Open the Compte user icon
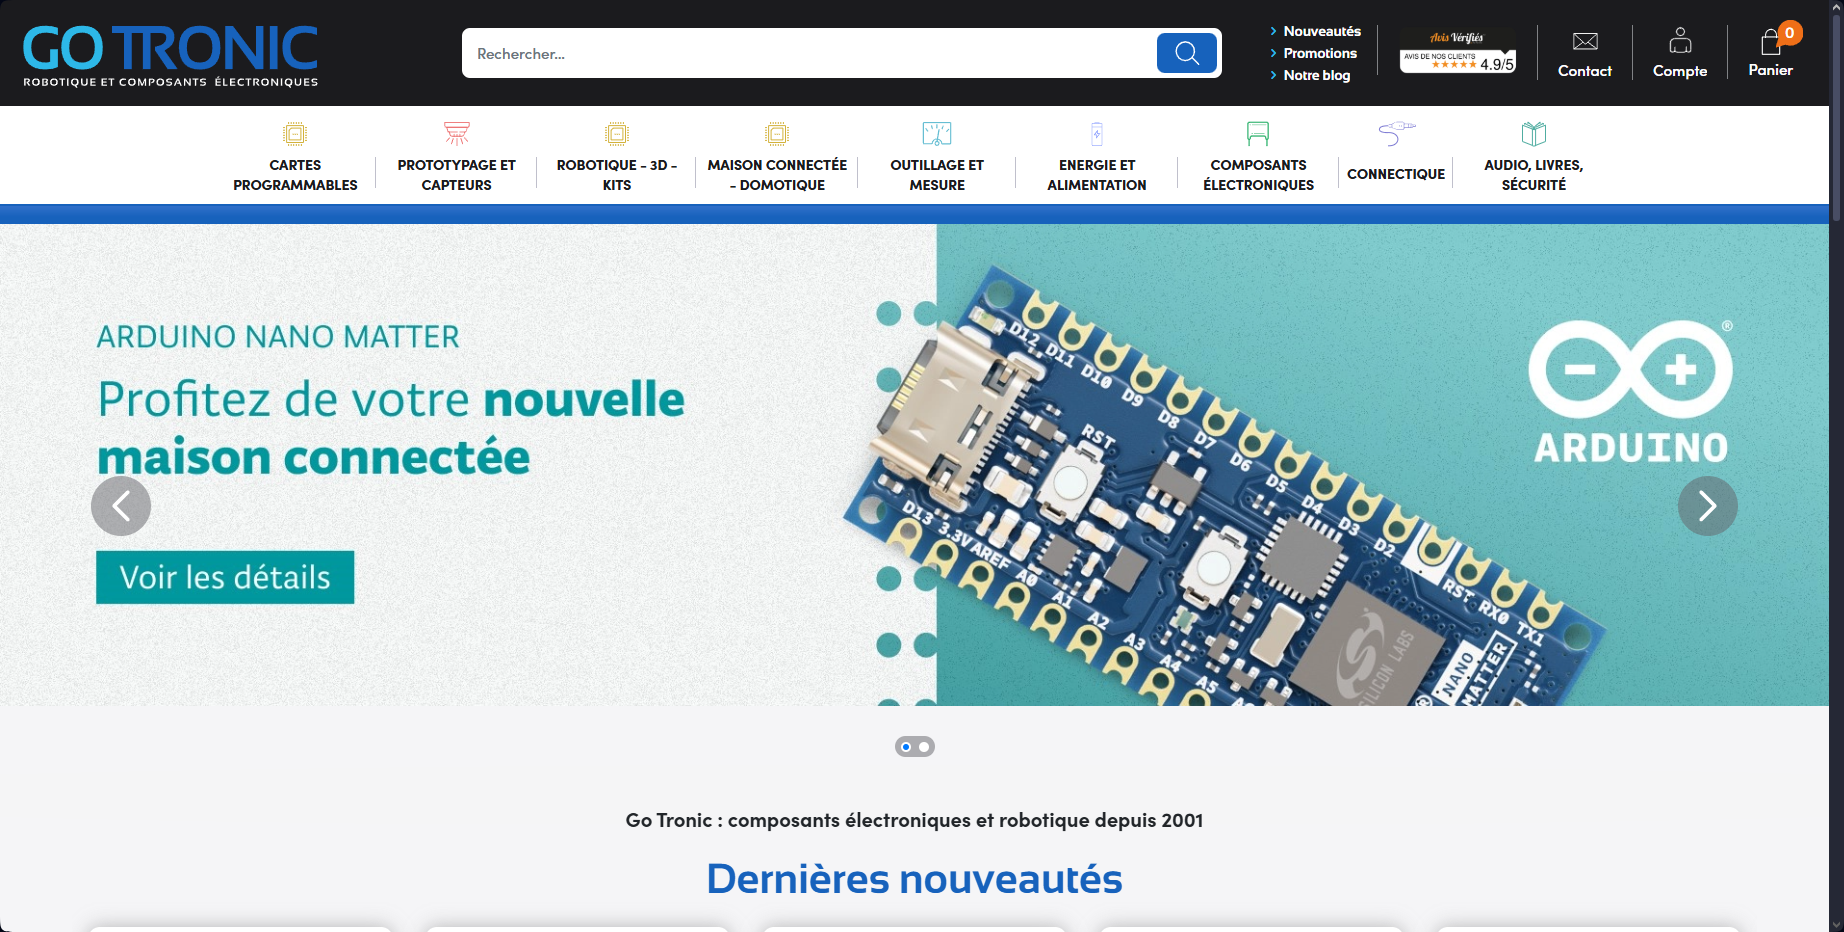The width and height of the screenshot is (1844, 932). [1680, 40]
